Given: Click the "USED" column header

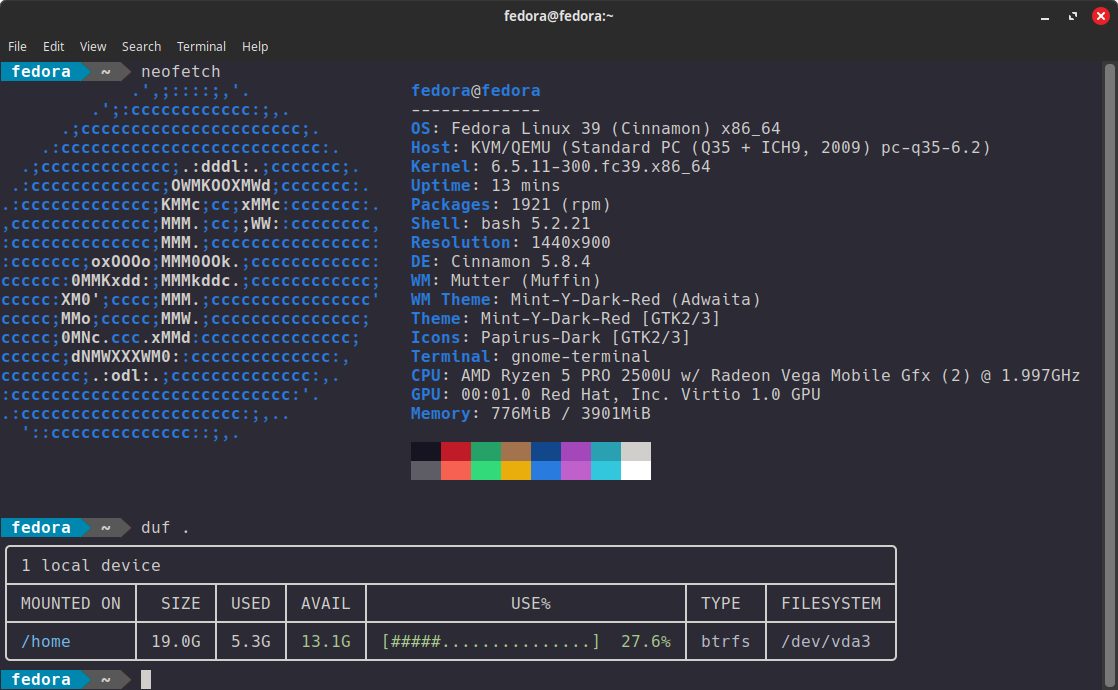Looking at the screenshot, I should 250,604.
